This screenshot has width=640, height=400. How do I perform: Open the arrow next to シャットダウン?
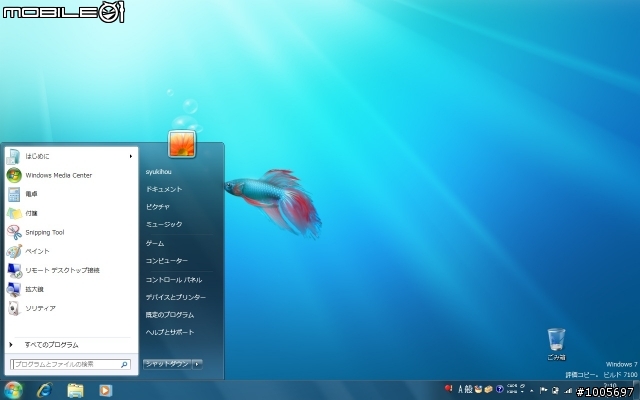198,364
